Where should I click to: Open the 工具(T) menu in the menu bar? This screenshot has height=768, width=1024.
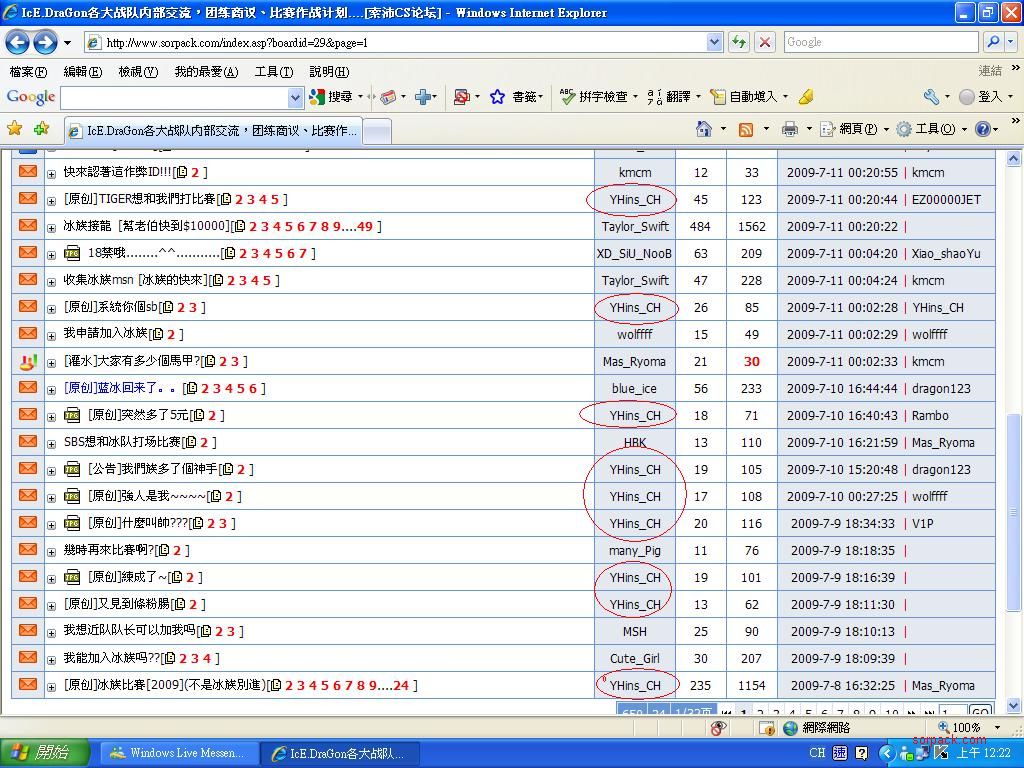[273, 72]
